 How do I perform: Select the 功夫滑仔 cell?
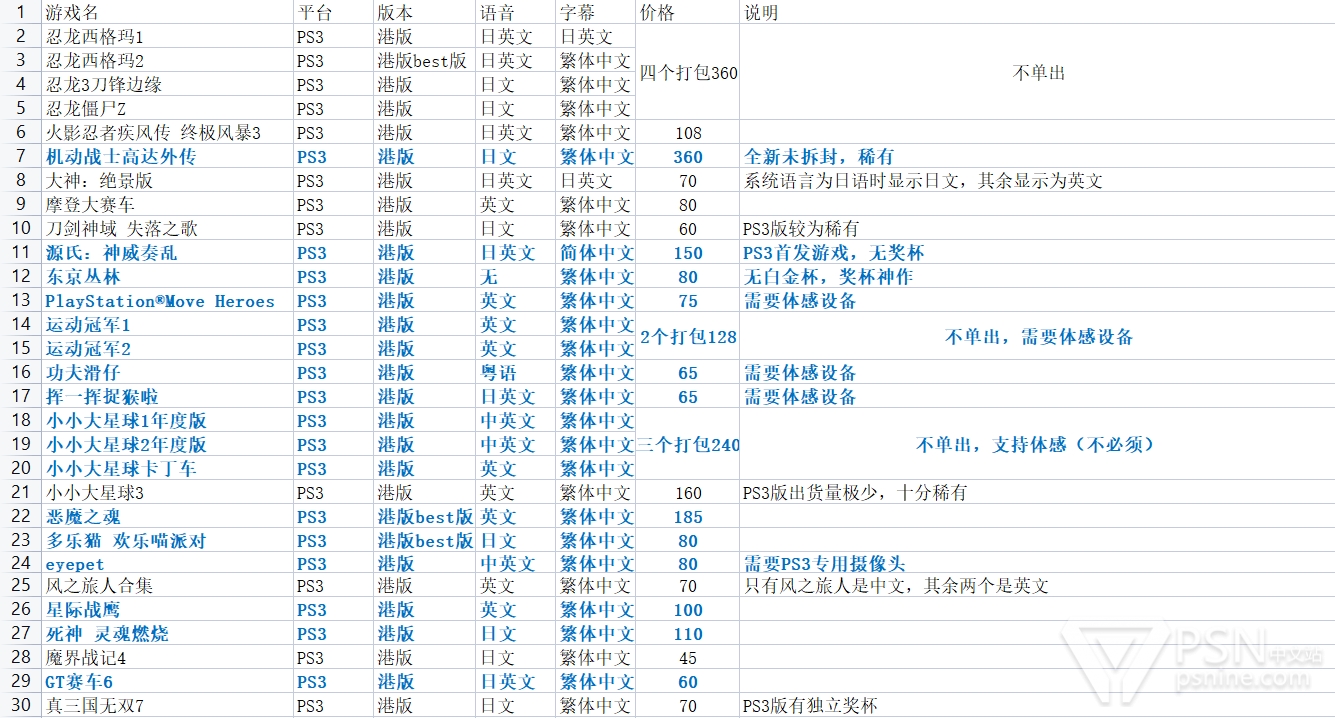(x=168, y=372)
